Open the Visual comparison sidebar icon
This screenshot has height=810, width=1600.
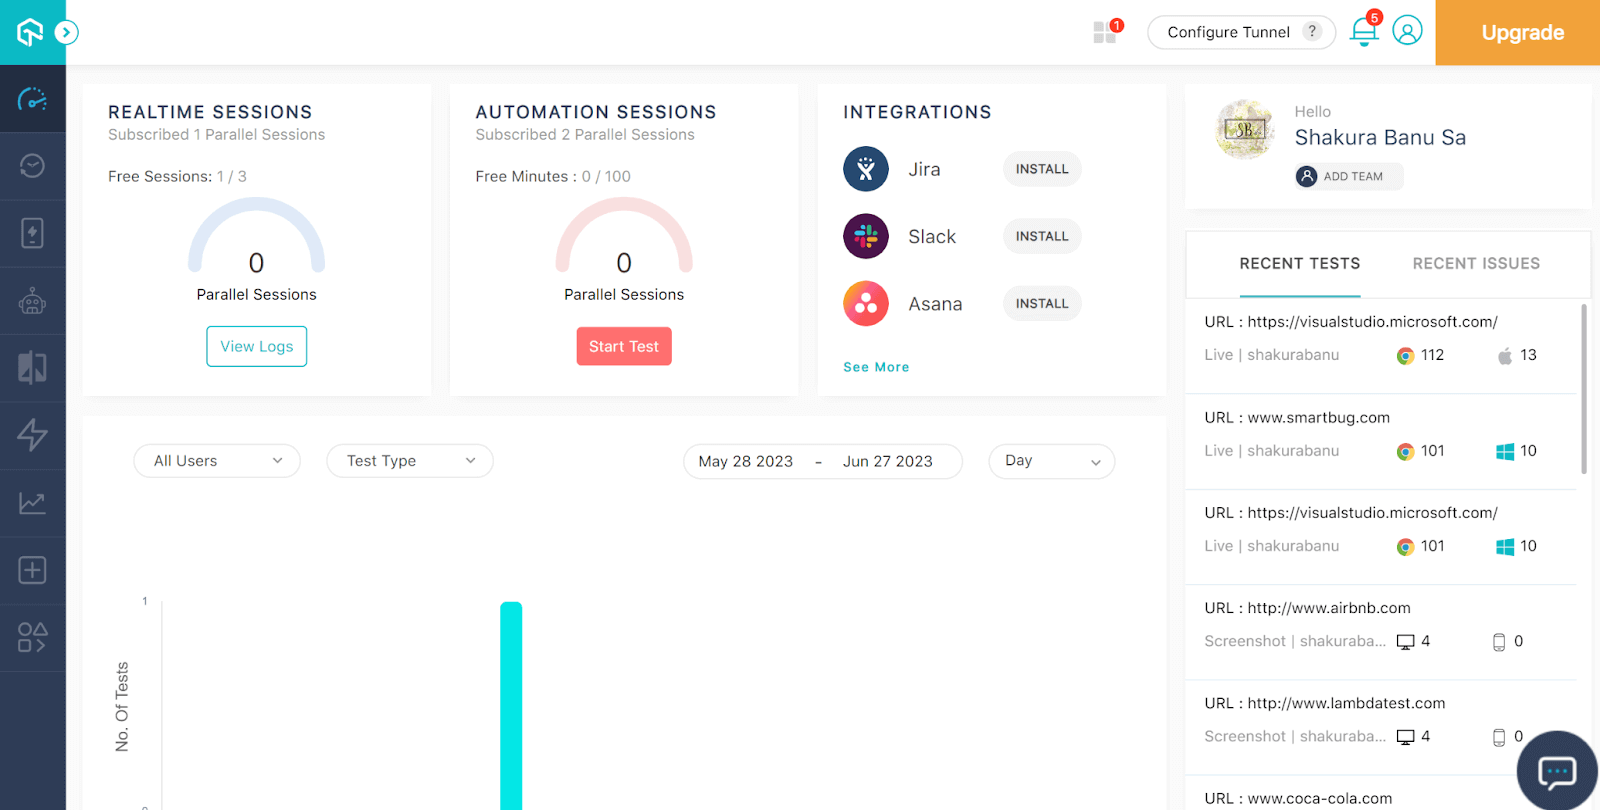click(x=32, y=368)
